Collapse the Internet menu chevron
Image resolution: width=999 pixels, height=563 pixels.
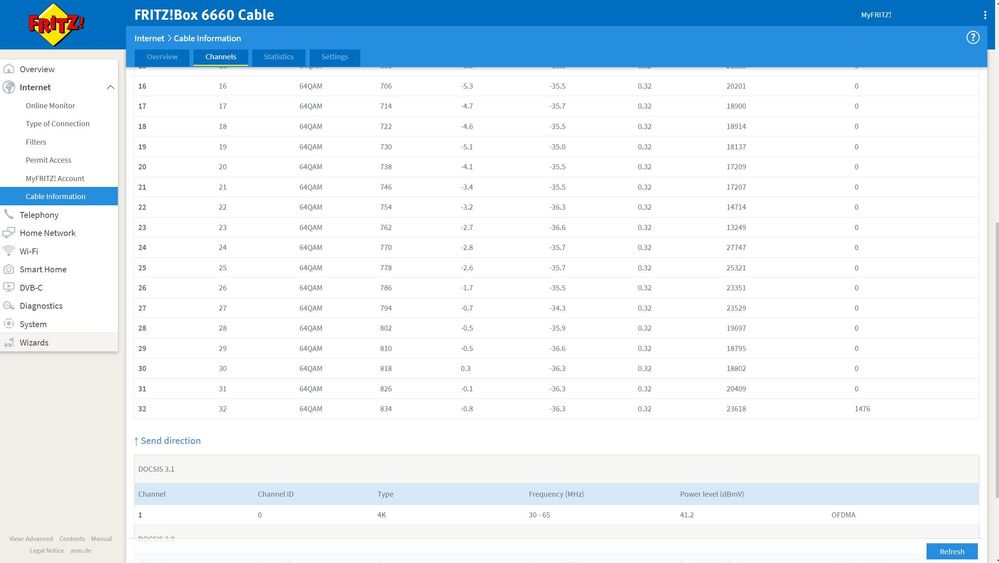110,87
